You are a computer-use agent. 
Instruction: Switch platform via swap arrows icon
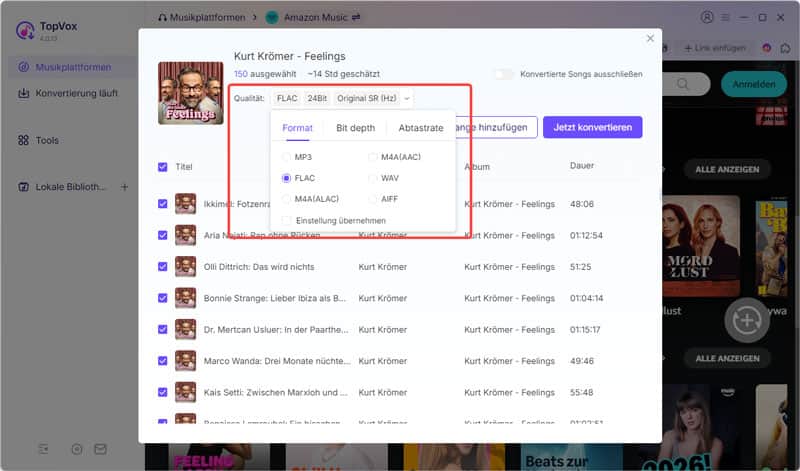[x=356, y=17]
